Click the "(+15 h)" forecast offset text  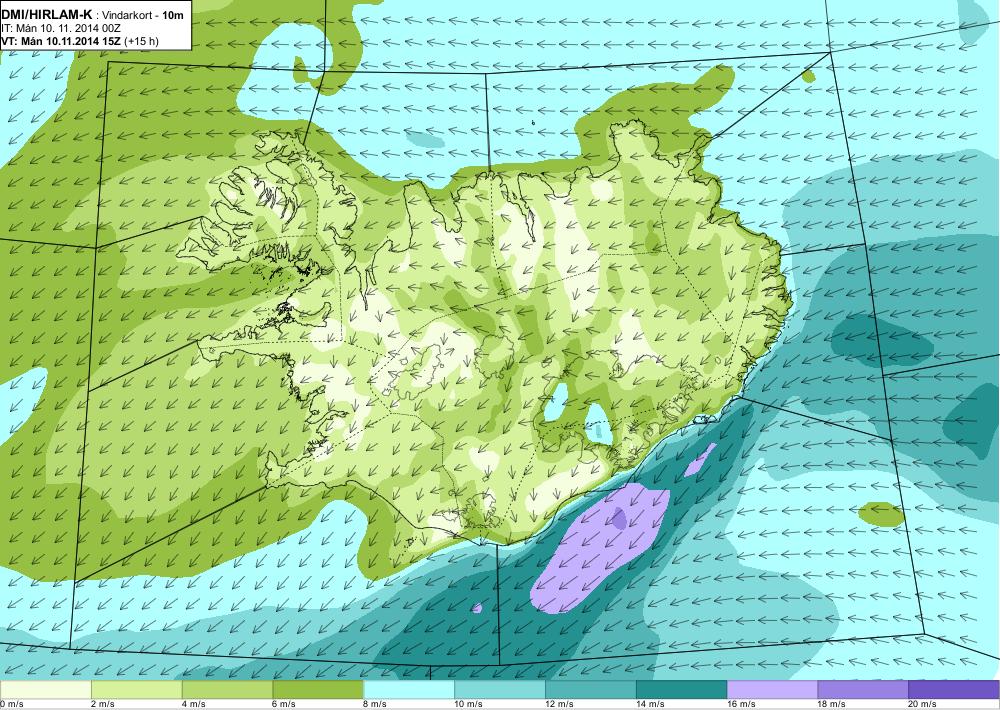click(142, 41)
